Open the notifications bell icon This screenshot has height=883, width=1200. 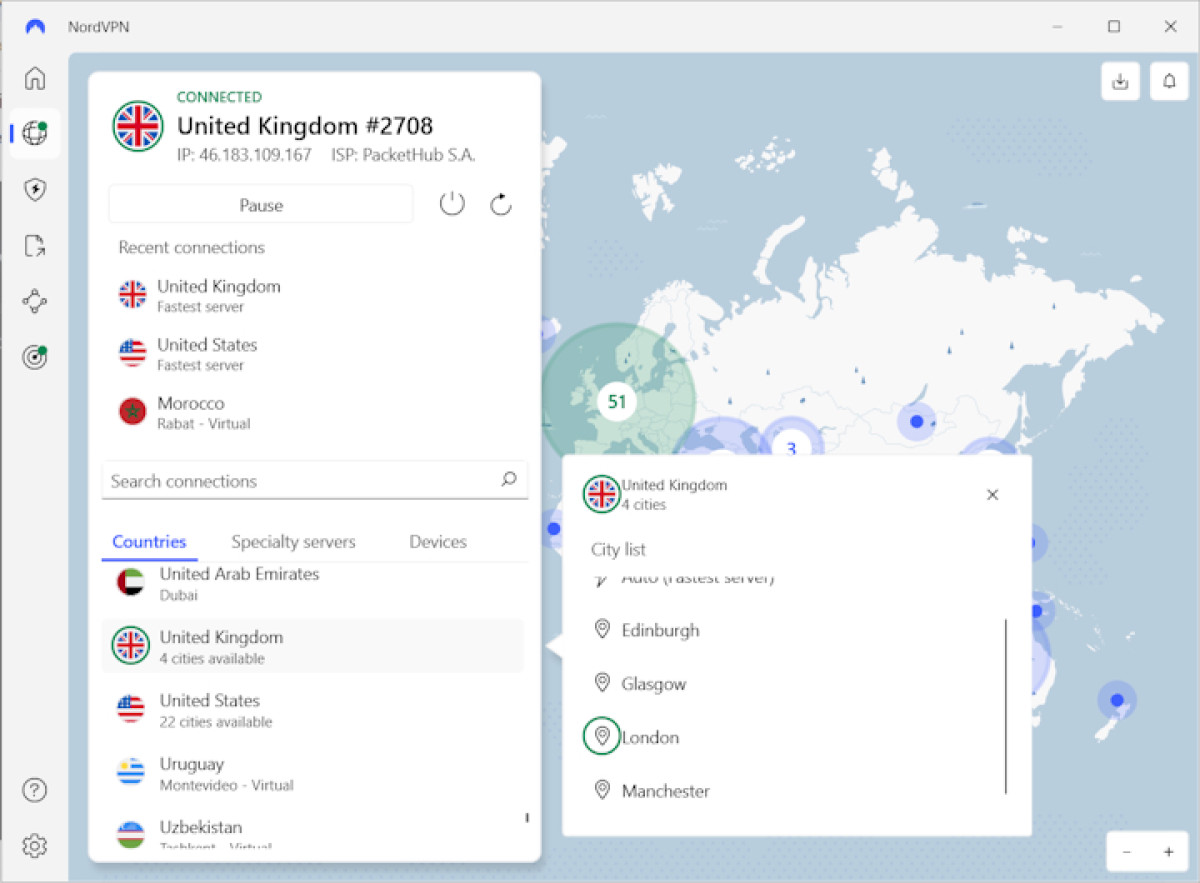pyautogui.click(x=1169, y=81)
